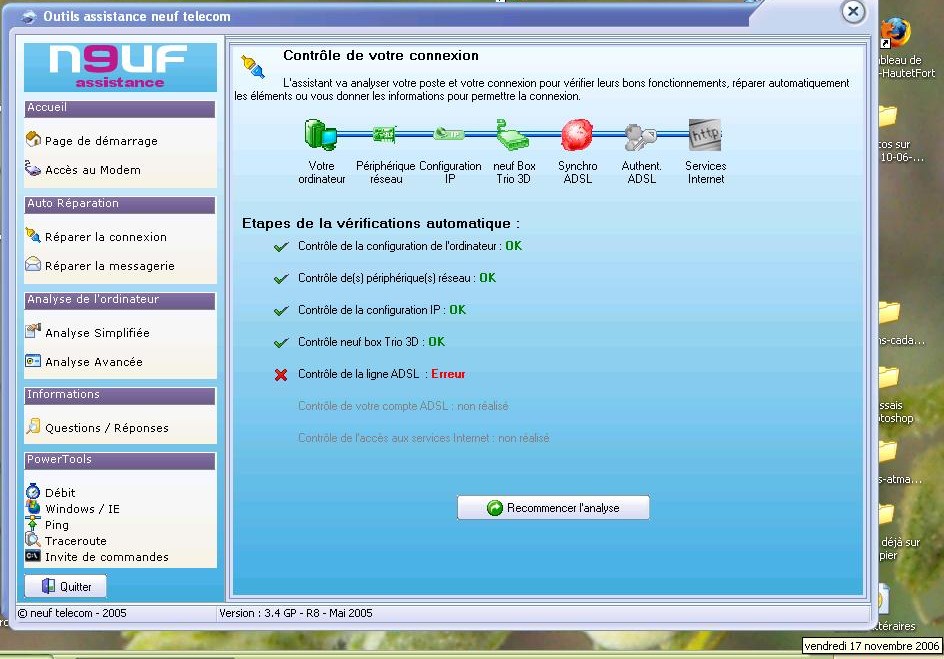Click the house icon beside Page de démarrage
Viewport: 944px width, 659px height.
pyautogui.click(x=33, y=139)
